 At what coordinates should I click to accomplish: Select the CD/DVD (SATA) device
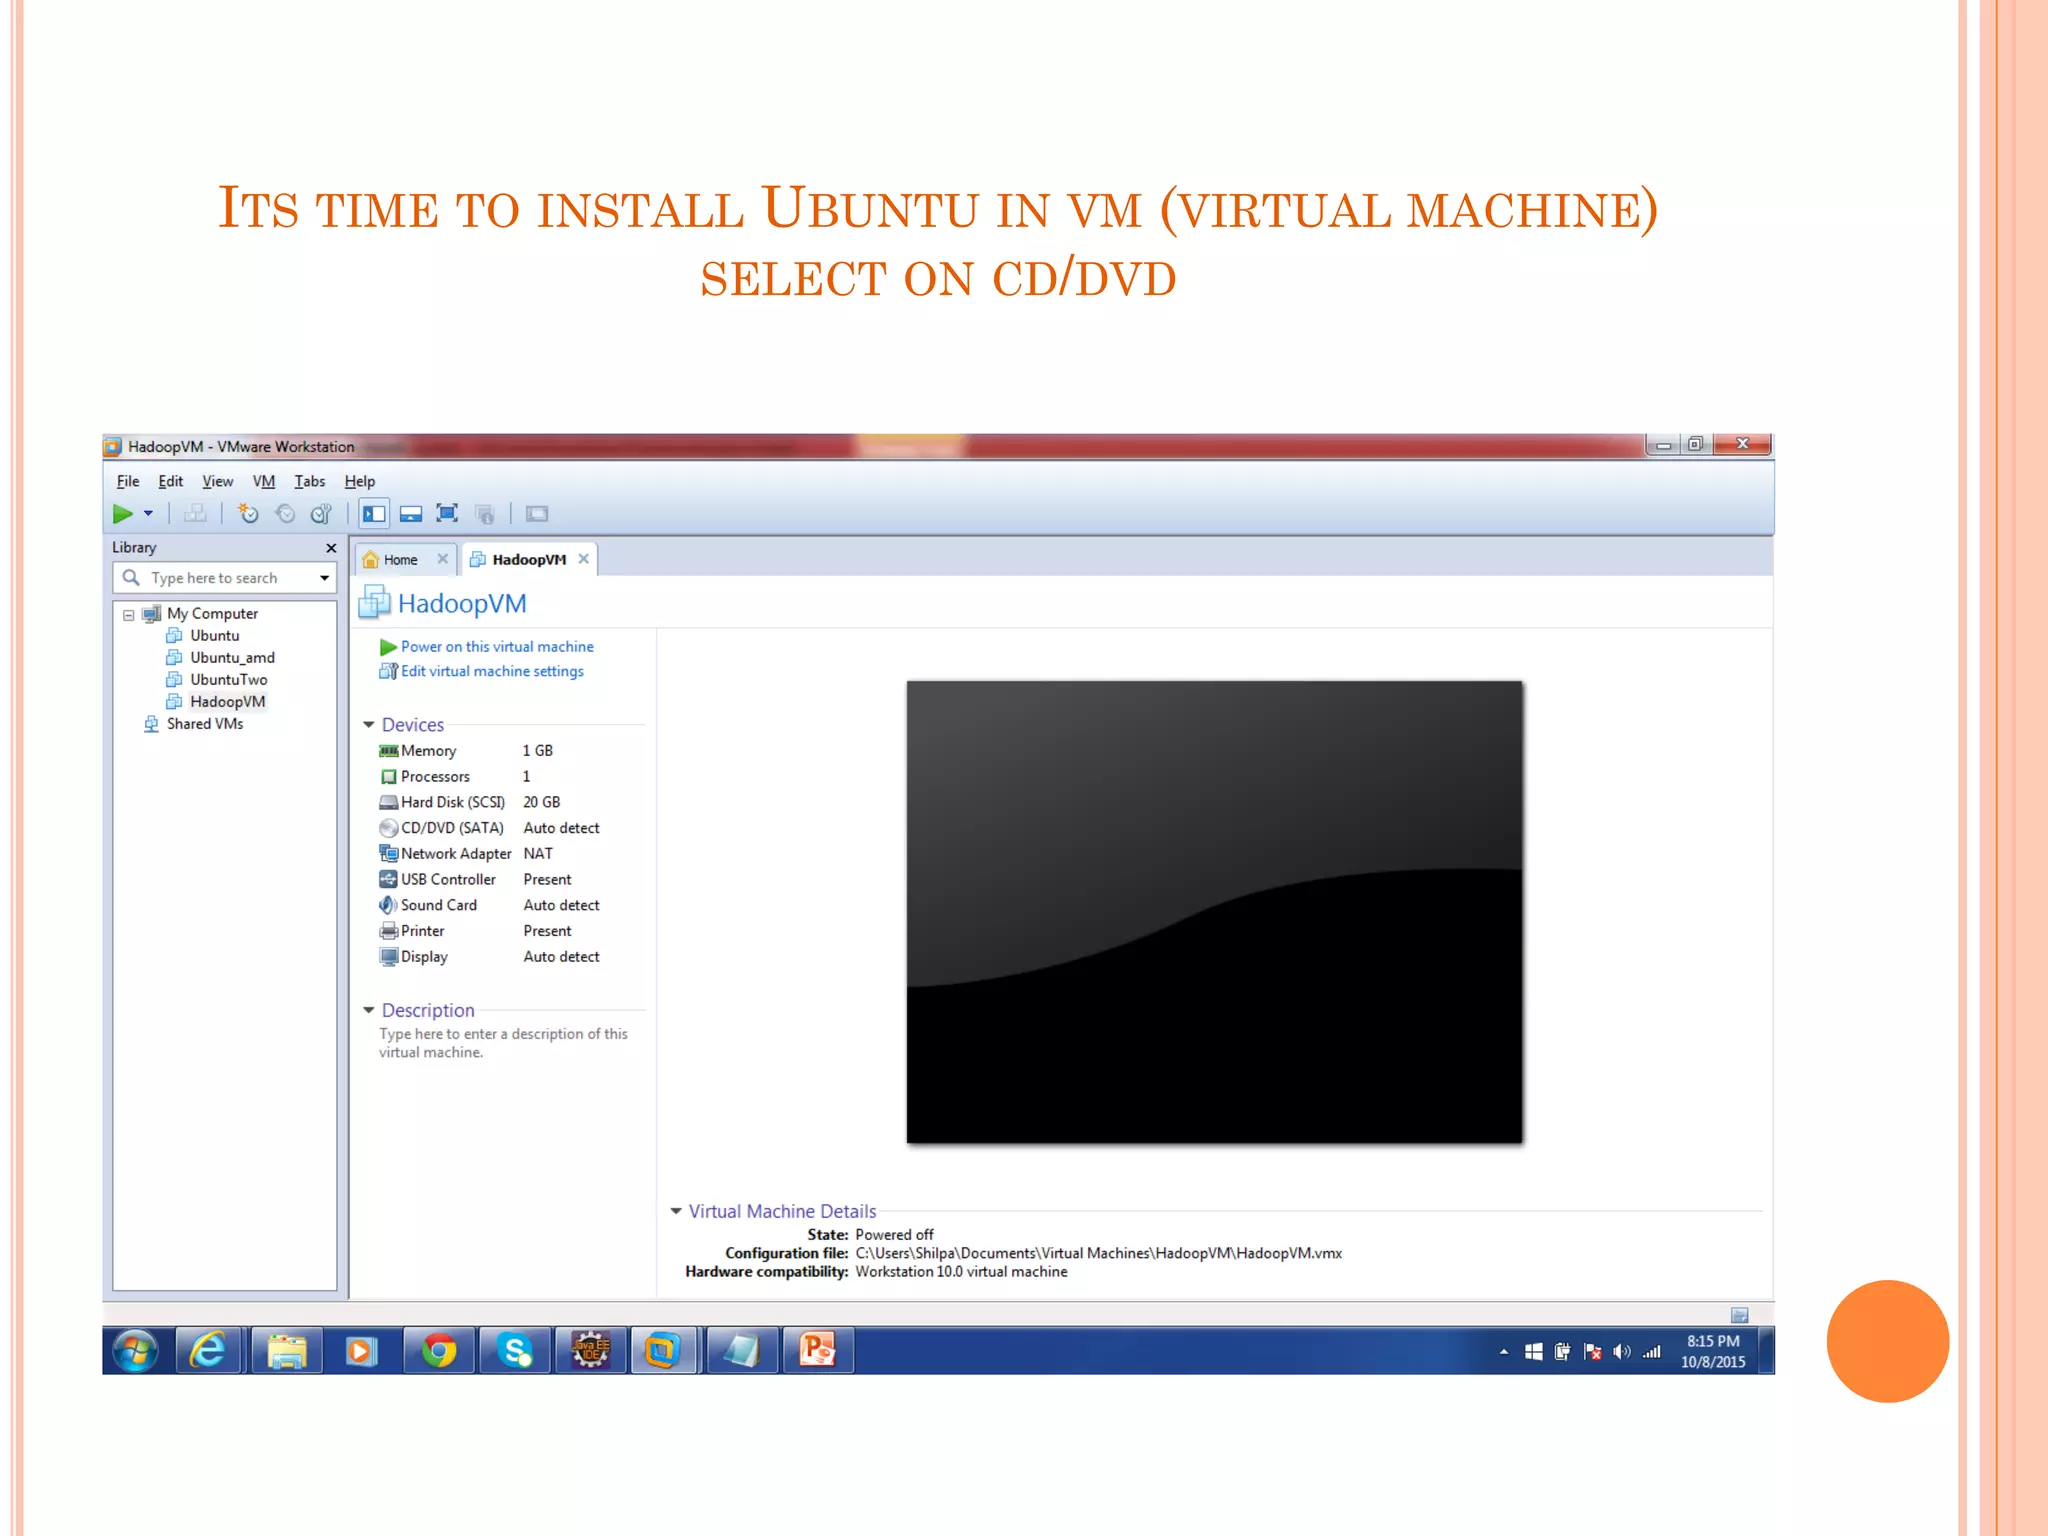[x=489, y=828]
